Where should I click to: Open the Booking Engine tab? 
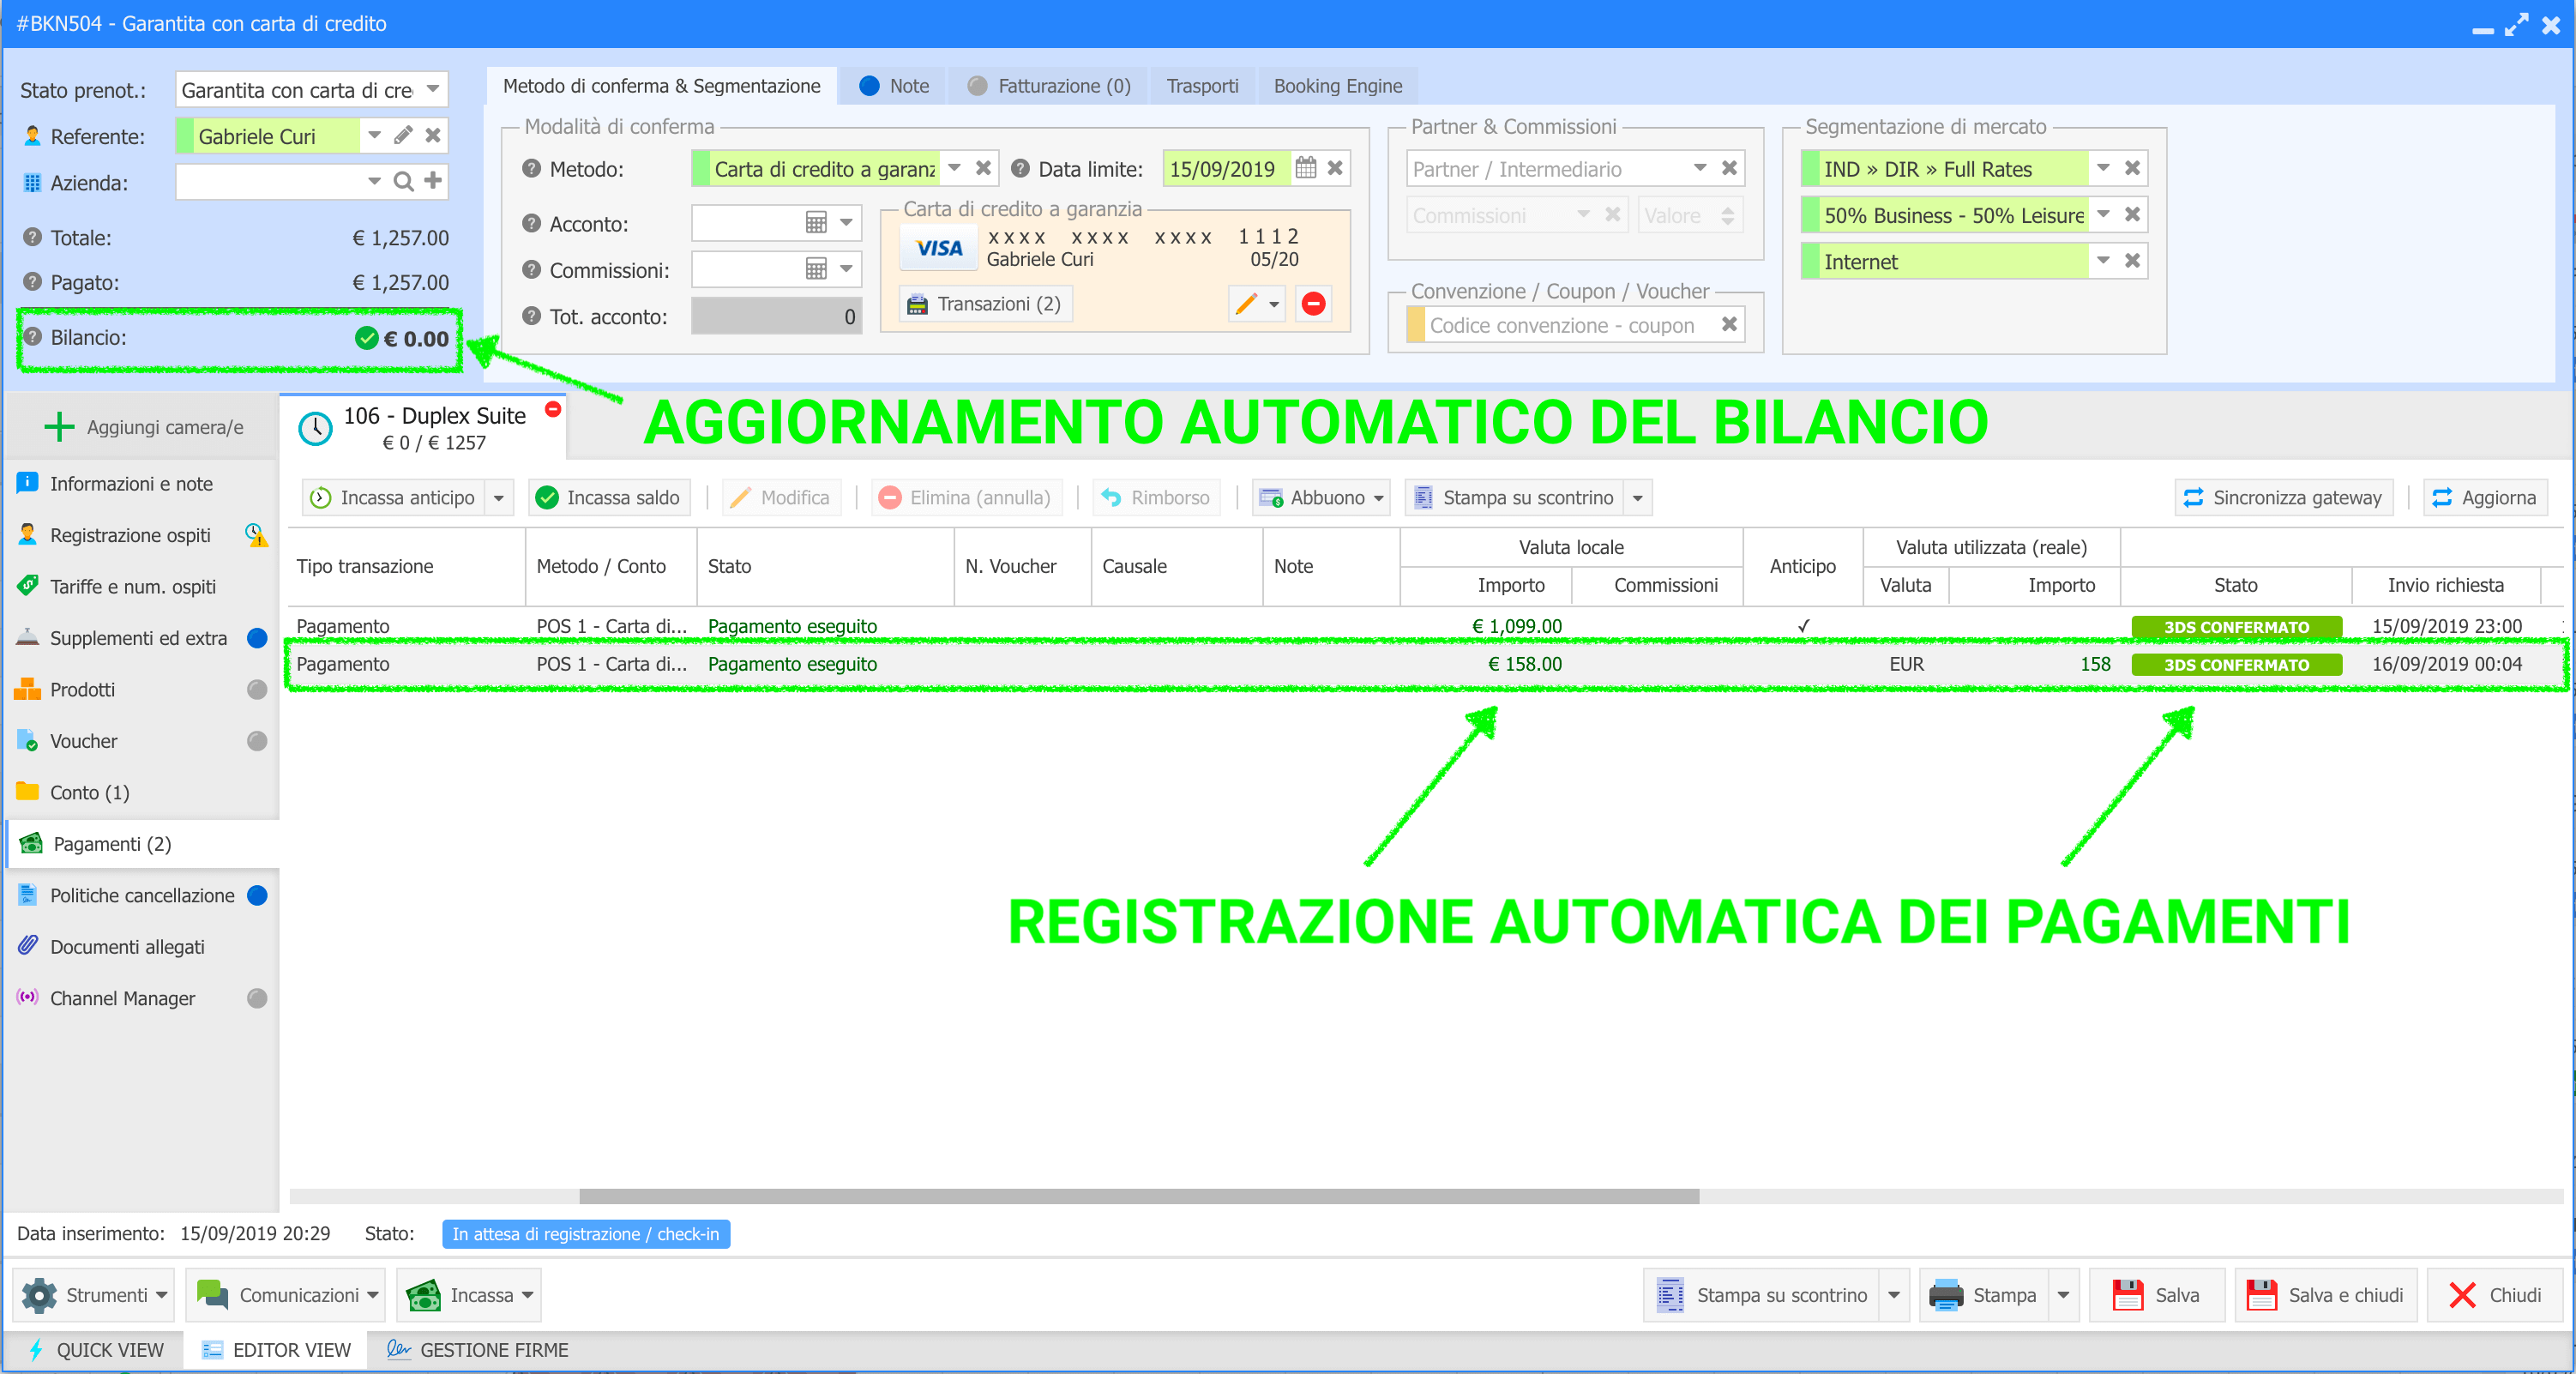[x=1337, y=86]
